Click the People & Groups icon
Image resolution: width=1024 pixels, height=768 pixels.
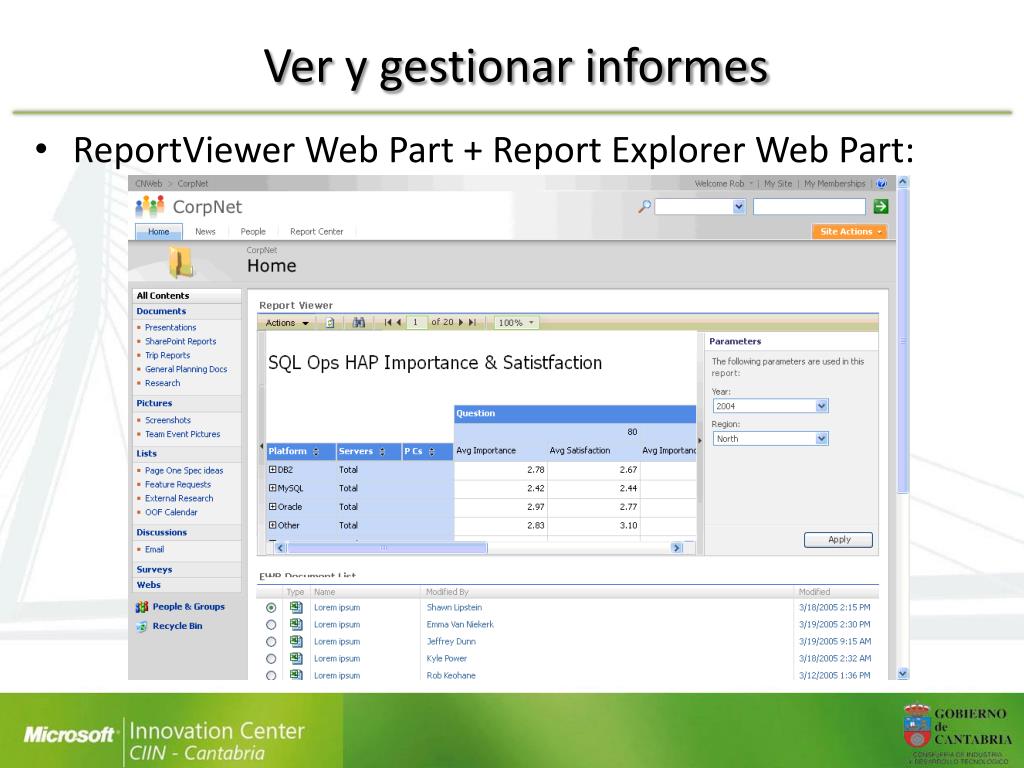pos(142,607)
